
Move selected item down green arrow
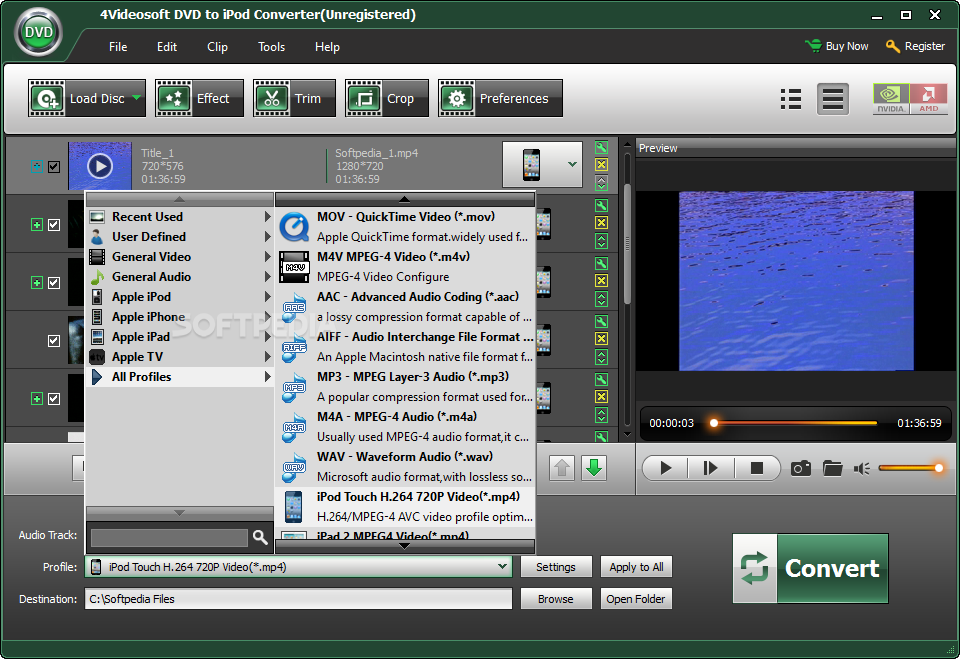[593, 469]
